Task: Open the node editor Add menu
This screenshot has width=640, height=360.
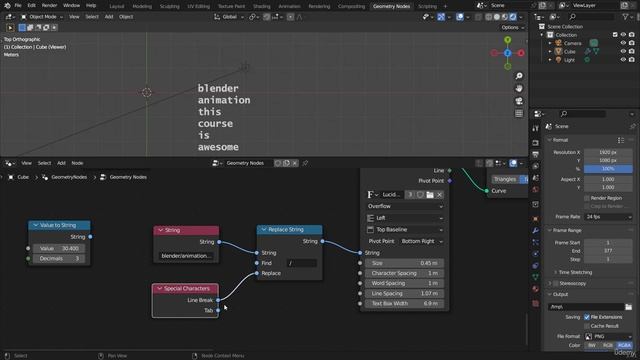Action: pyautogui.click(x=61, y=163)
